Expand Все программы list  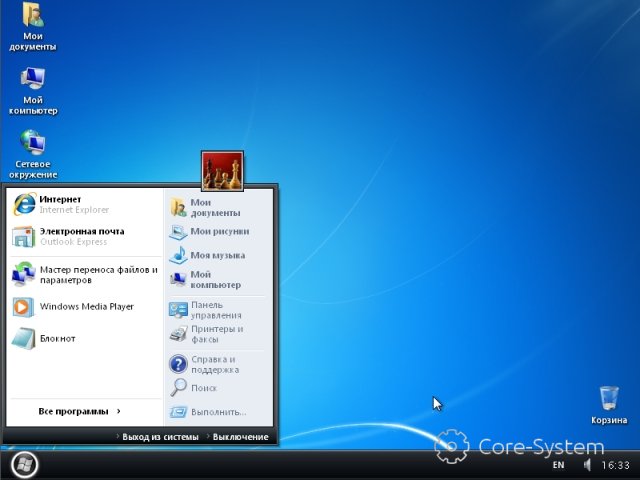click(x=80, y=411)
